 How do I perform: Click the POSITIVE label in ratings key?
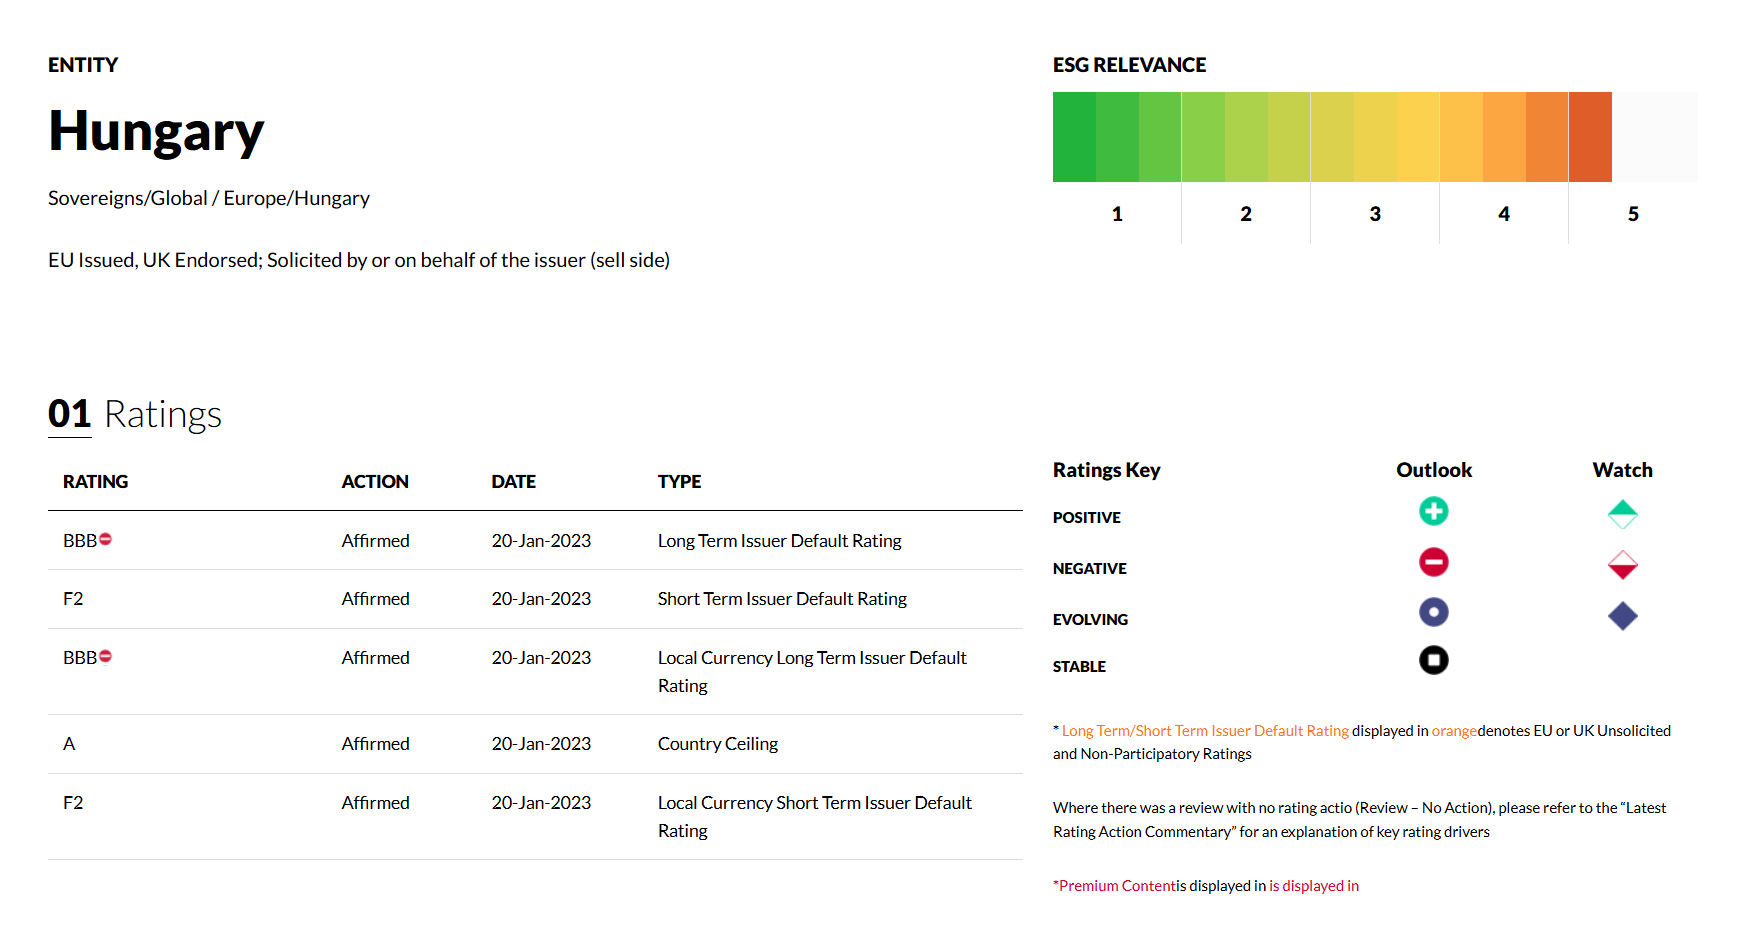[1086, 518]
